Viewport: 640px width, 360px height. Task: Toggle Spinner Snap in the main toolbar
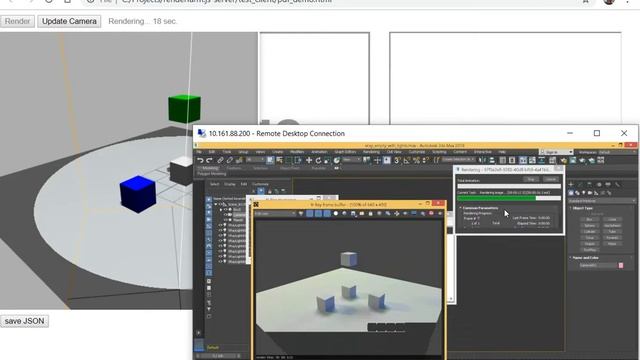(x=425, y=160)
